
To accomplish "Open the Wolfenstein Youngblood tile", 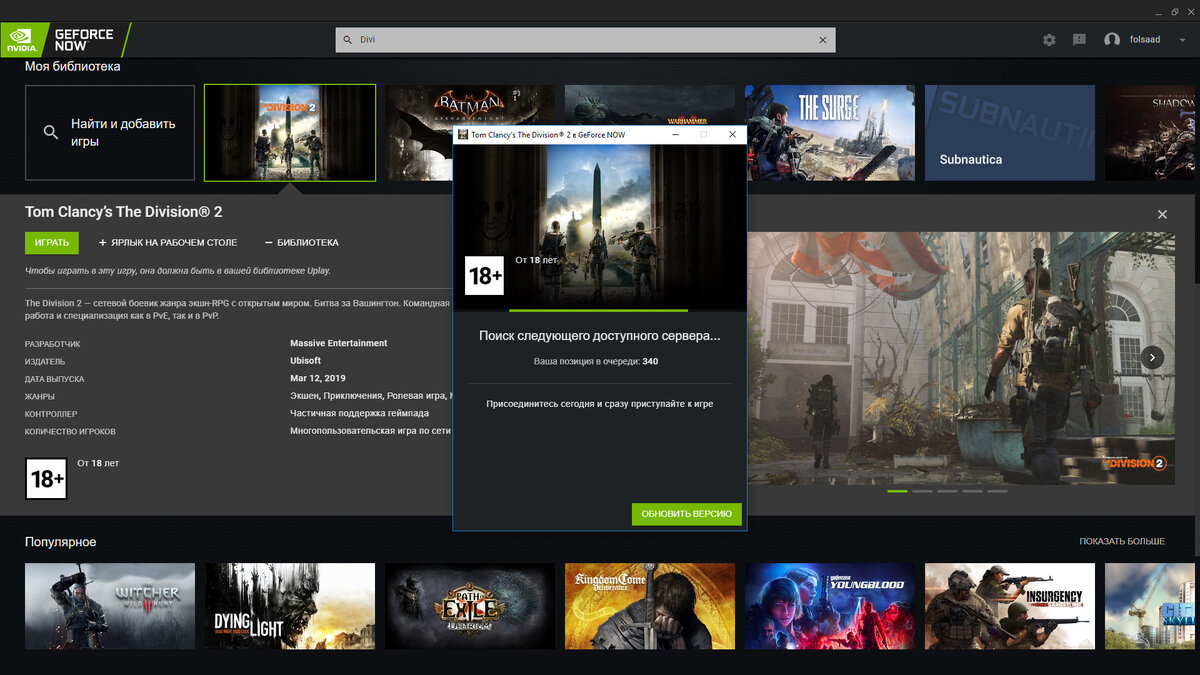I will 830,606.
